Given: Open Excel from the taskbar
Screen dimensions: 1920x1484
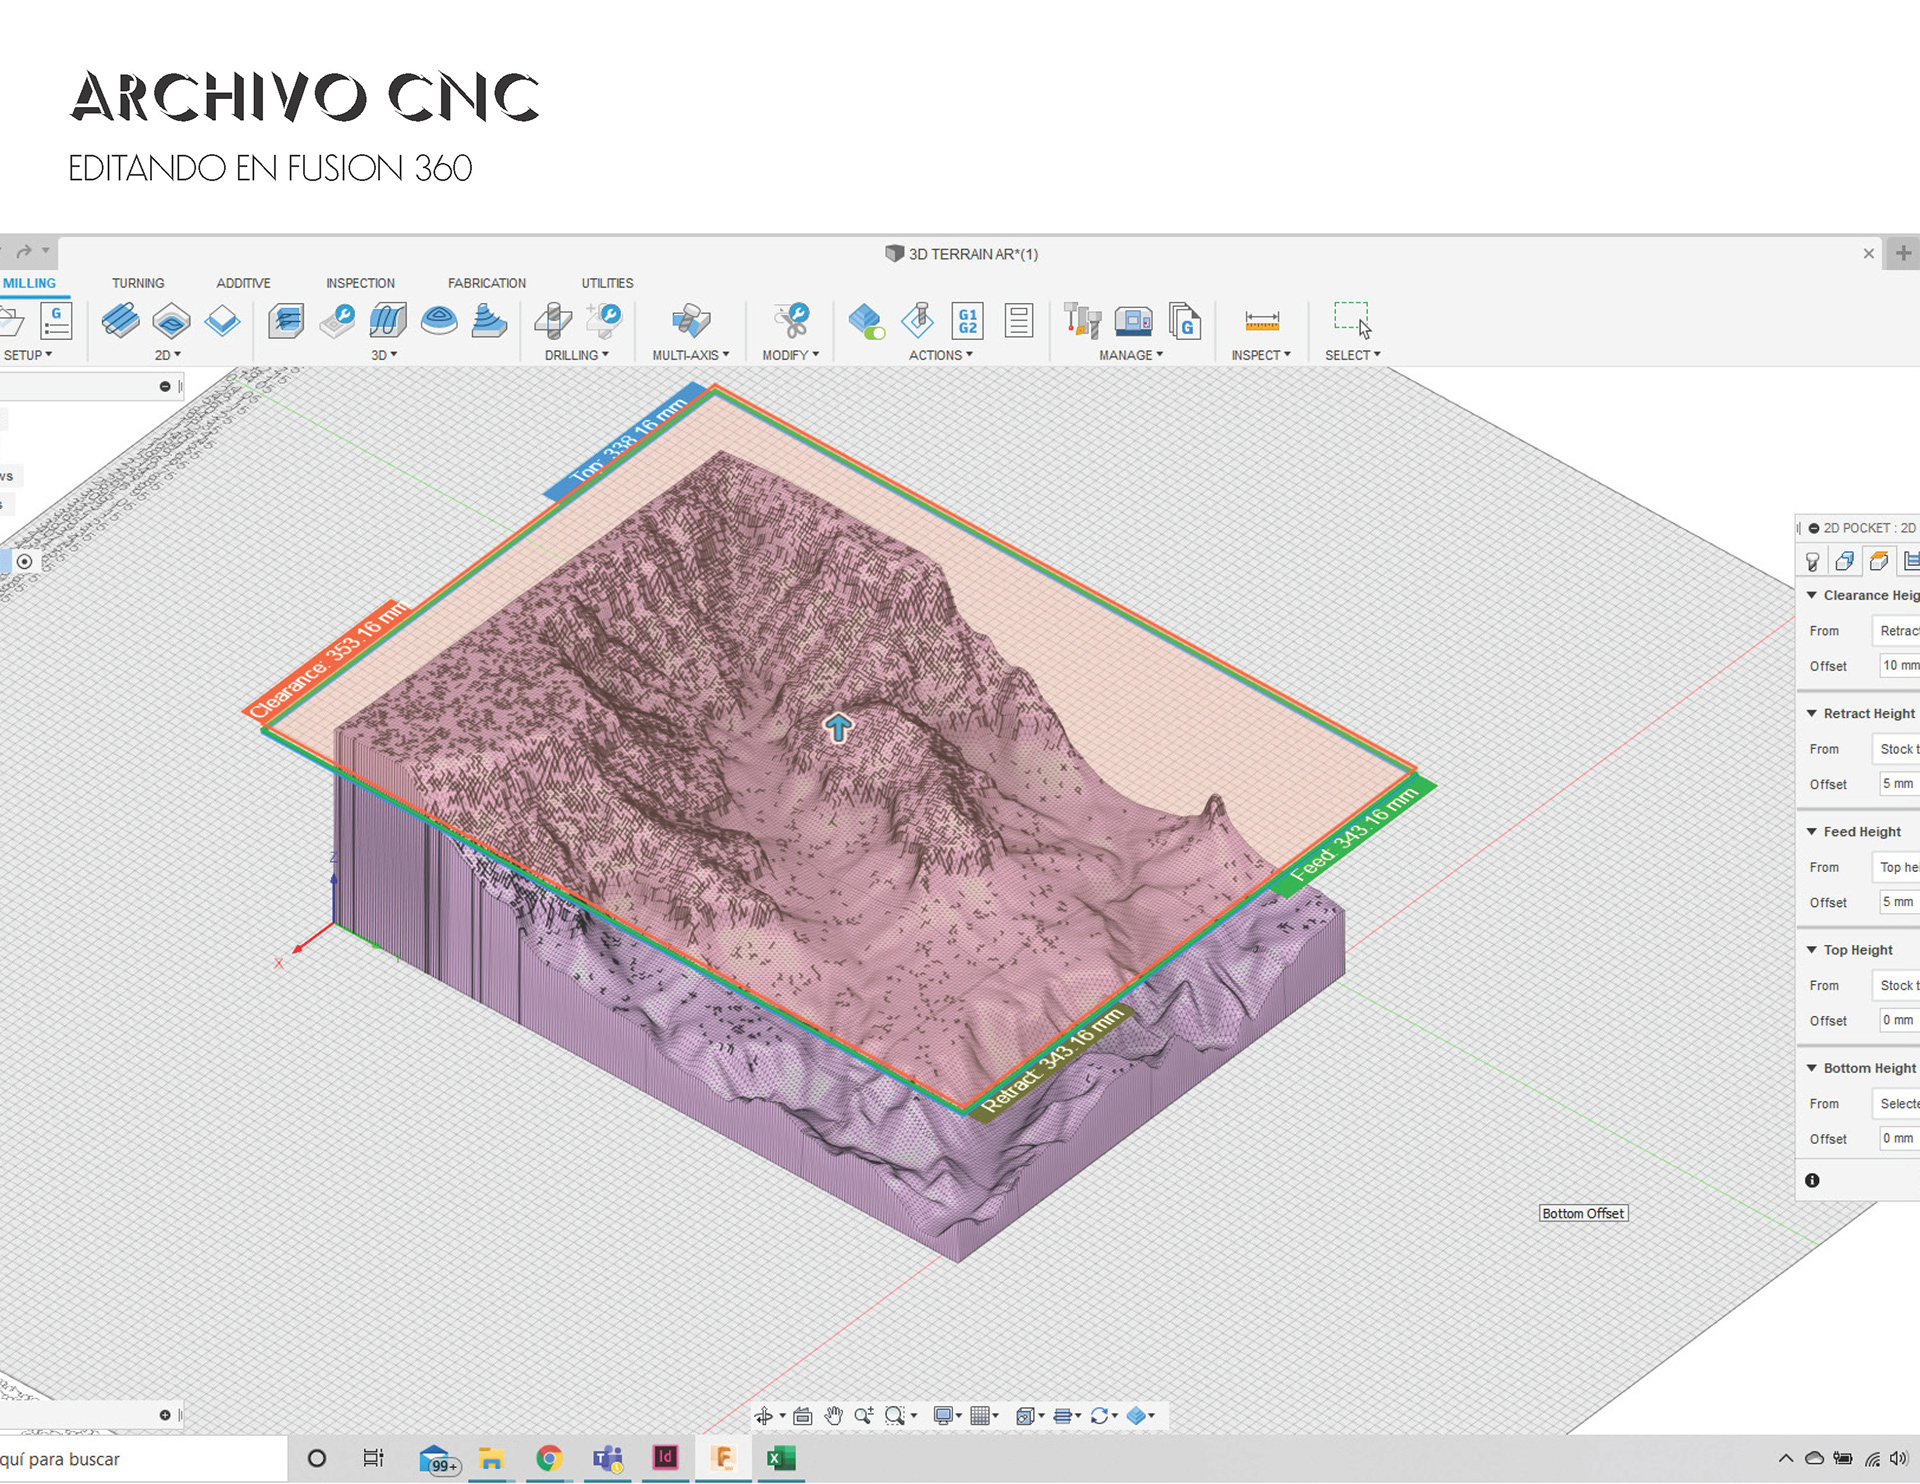Looking at the screenshot, I should click(780, 1458).
